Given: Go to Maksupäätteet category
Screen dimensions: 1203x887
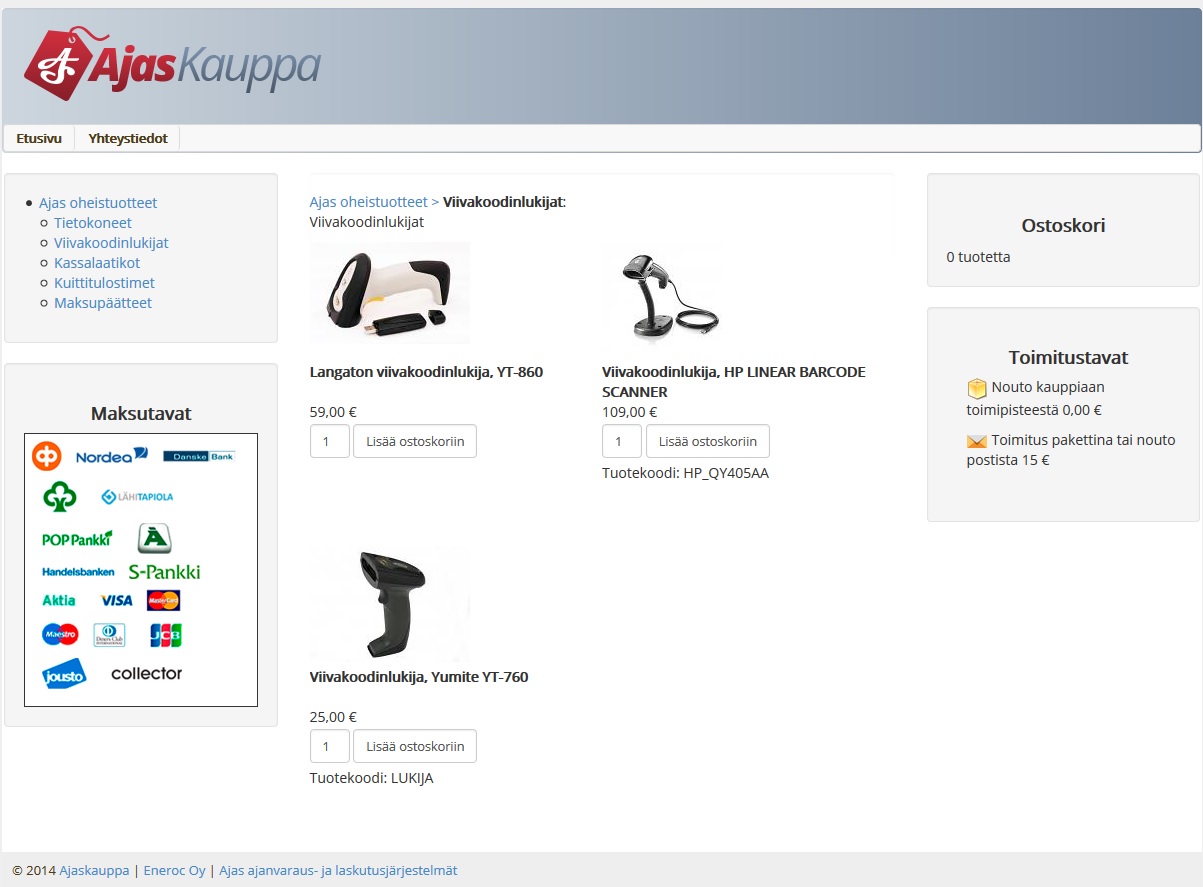Looking at the screenshot, I should [x=103, y=303].
